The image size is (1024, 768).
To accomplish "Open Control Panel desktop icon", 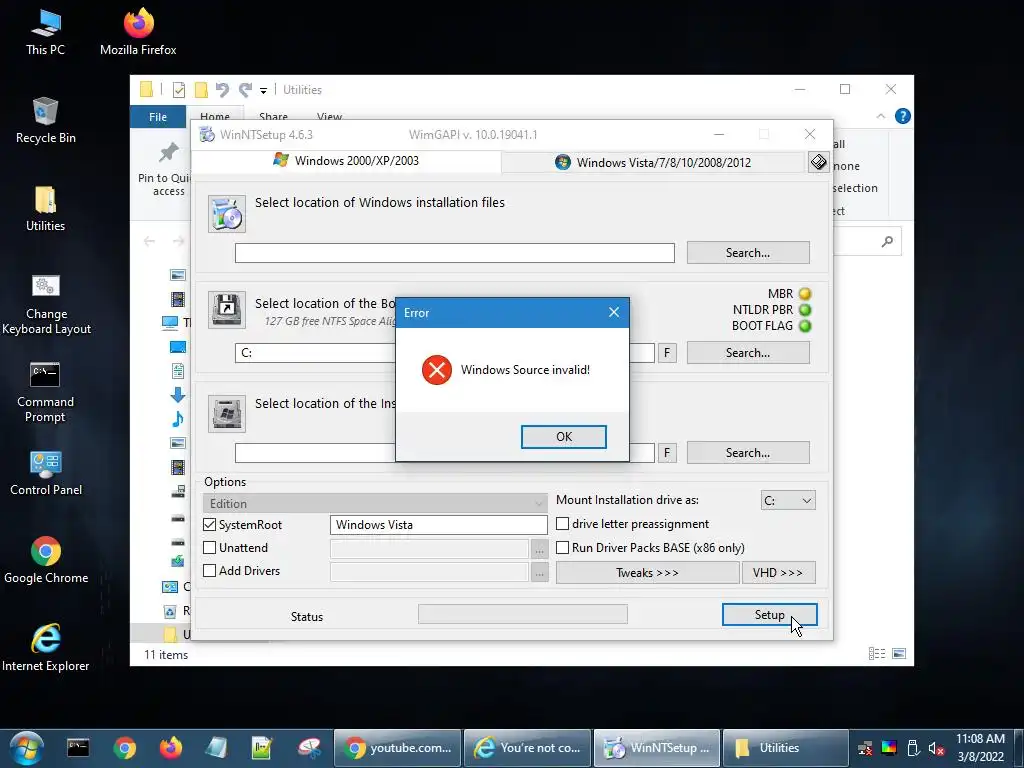I will click(46, 473).
